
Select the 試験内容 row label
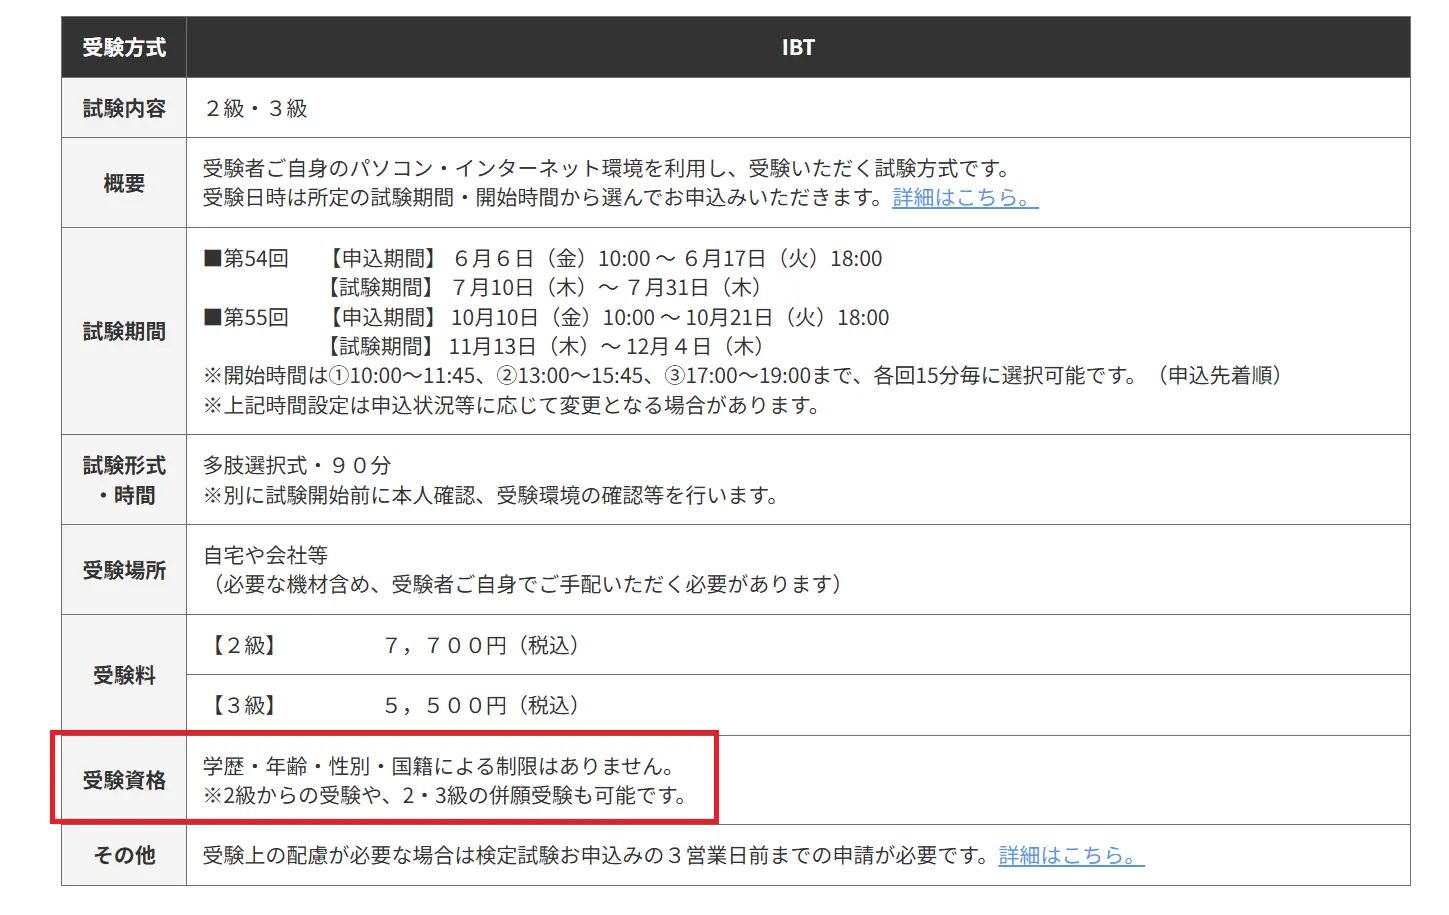tap(124, 108)
